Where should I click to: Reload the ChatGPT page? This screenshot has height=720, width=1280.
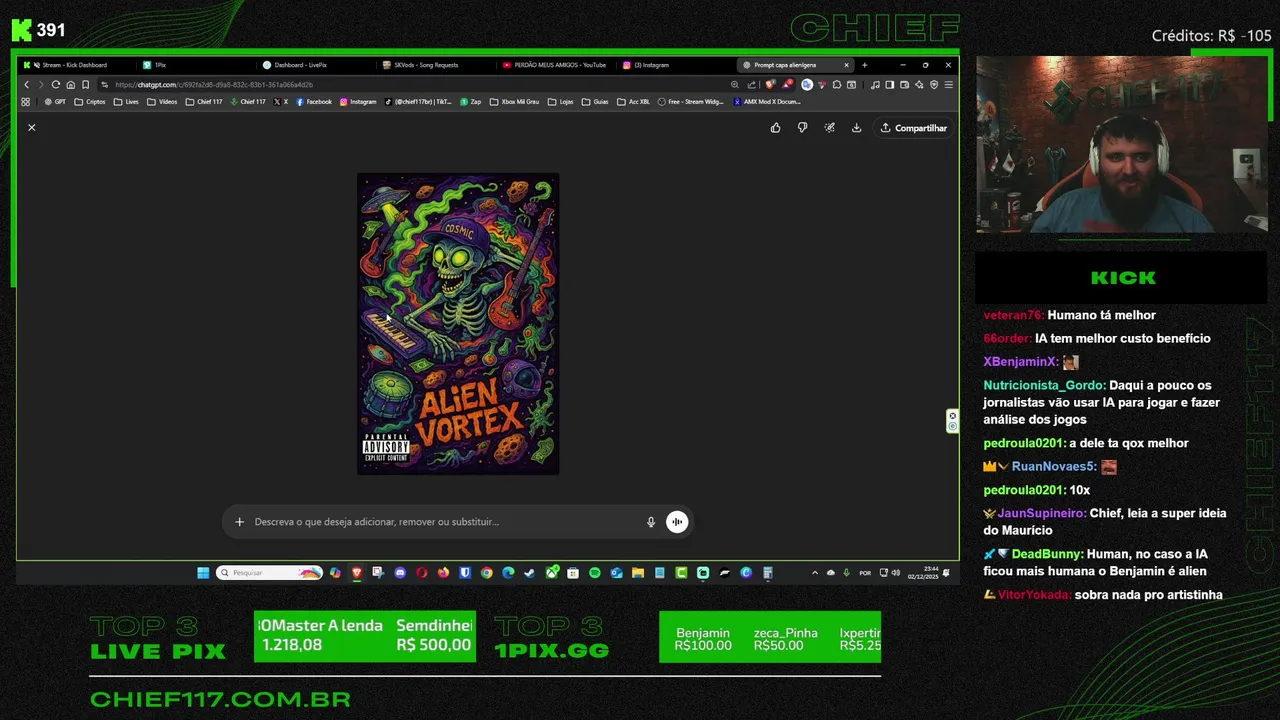coord(56,85)
